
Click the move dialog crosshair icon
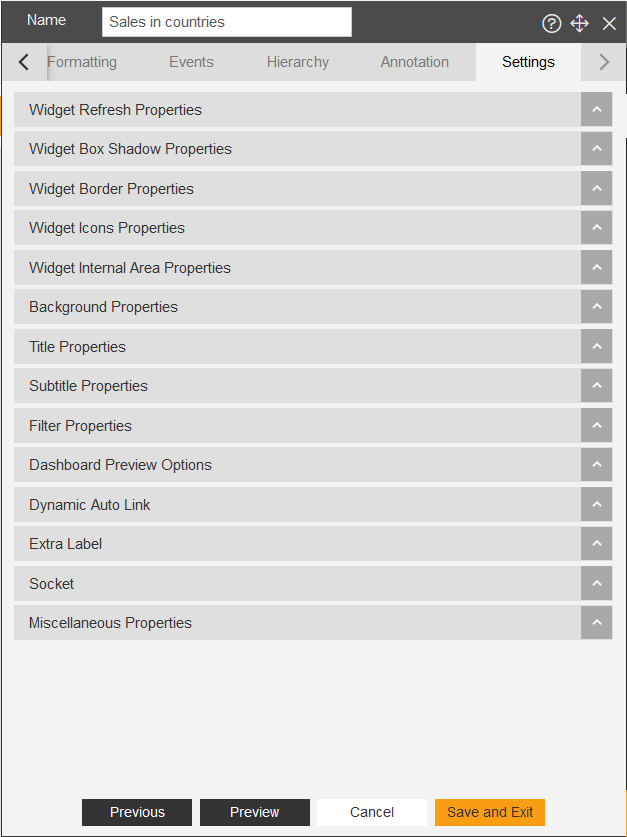[x=580, y=23]
